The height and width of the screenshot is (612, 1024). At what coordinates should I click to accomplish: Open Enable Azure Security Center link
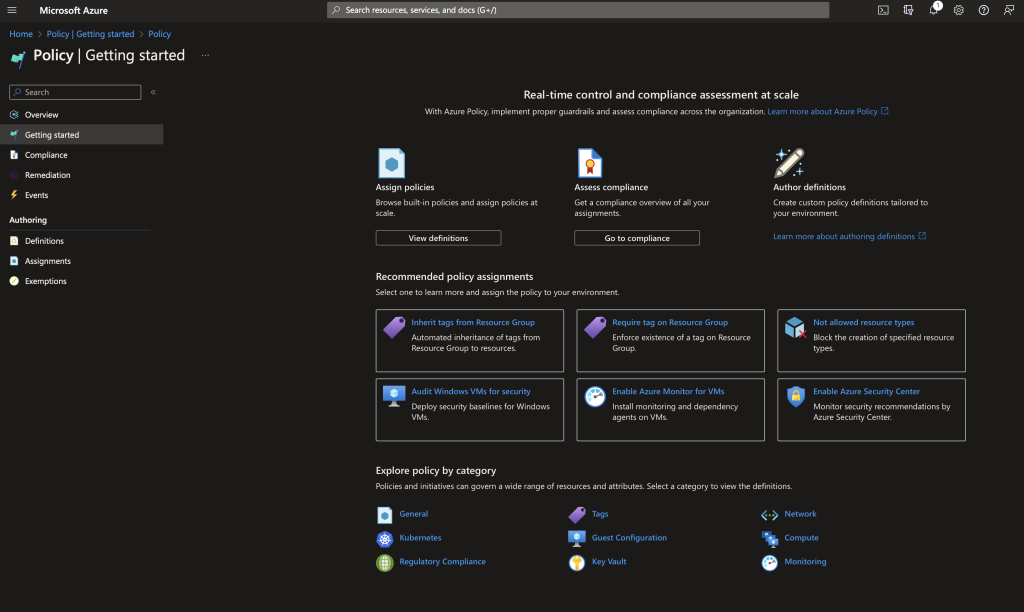(866, 391)
